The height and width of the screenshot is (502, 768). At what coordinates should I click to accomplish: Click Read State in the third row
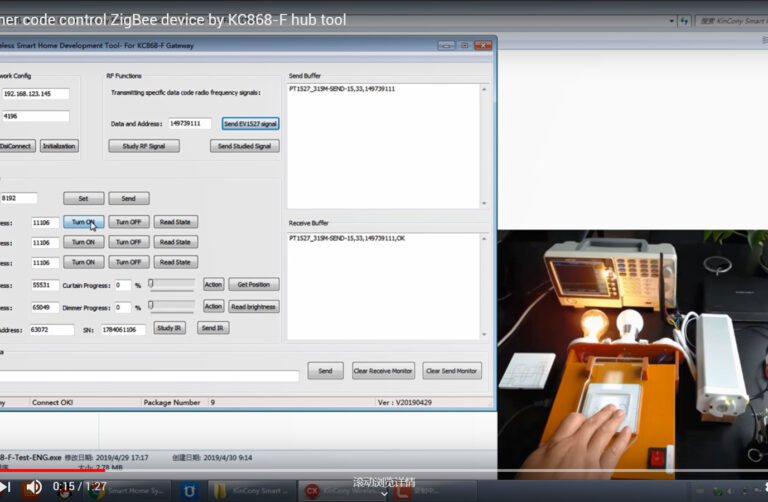coord(175,262)
